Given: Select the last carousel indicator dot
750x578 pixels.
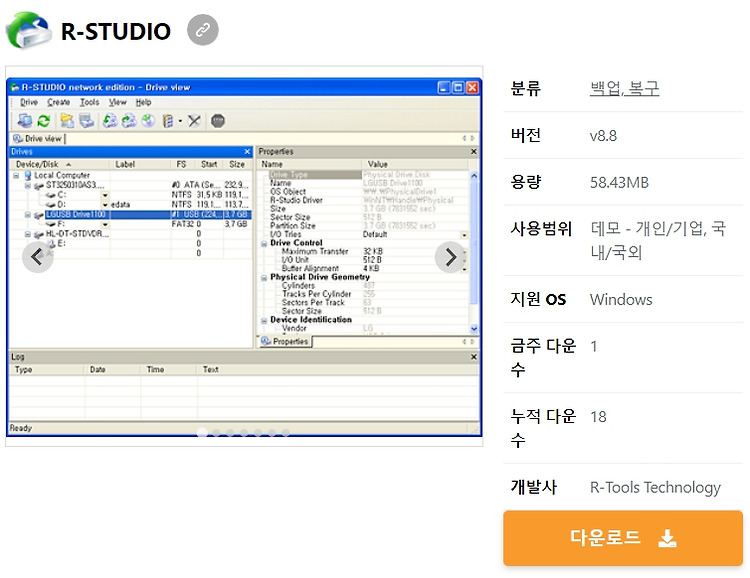Looking at the screenshot, I should [x=286, y=433].
